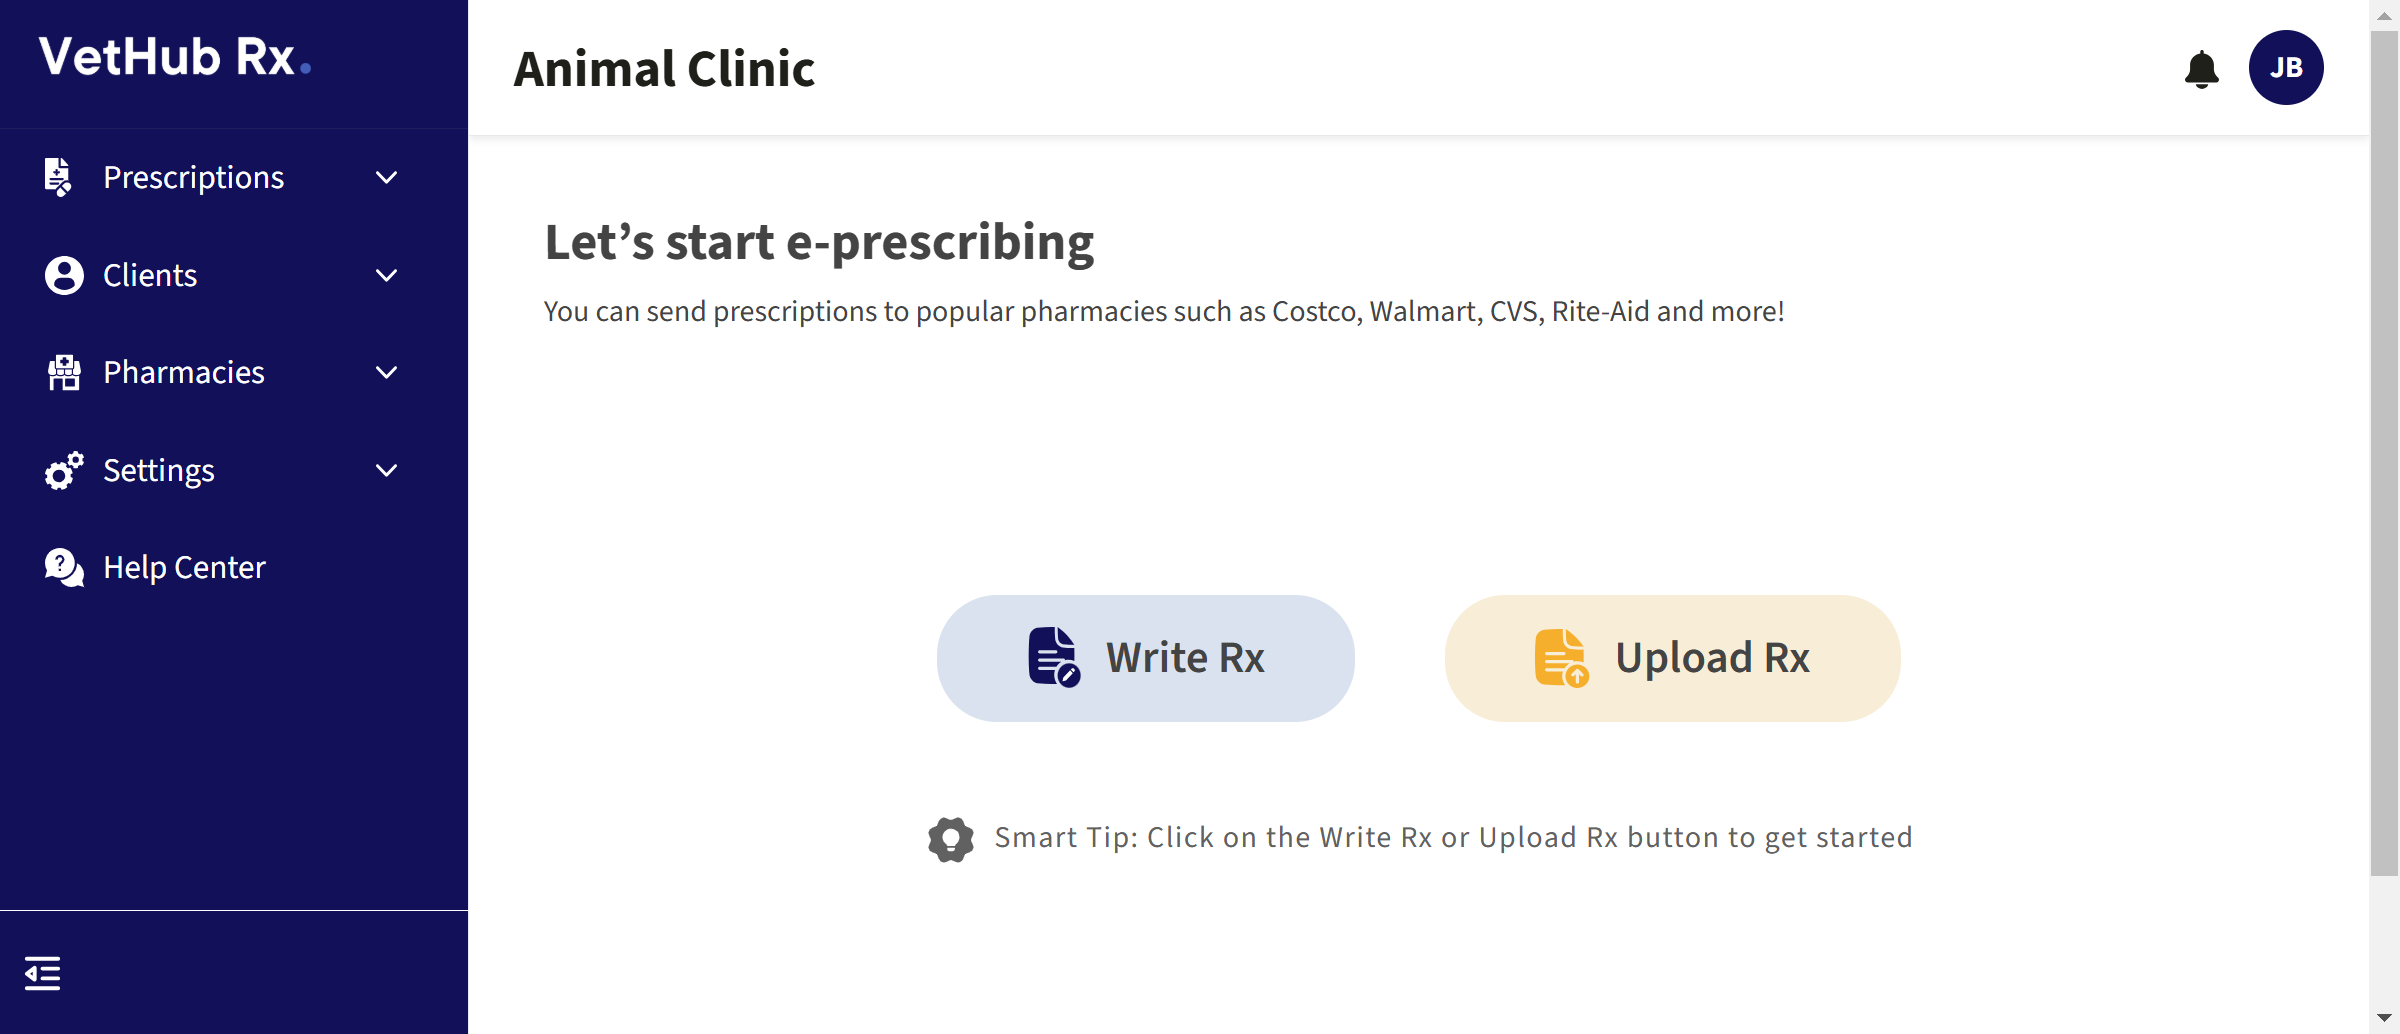Open the JB user avatar menu
The image size is (2400, 1034).
coord(2285,68)
